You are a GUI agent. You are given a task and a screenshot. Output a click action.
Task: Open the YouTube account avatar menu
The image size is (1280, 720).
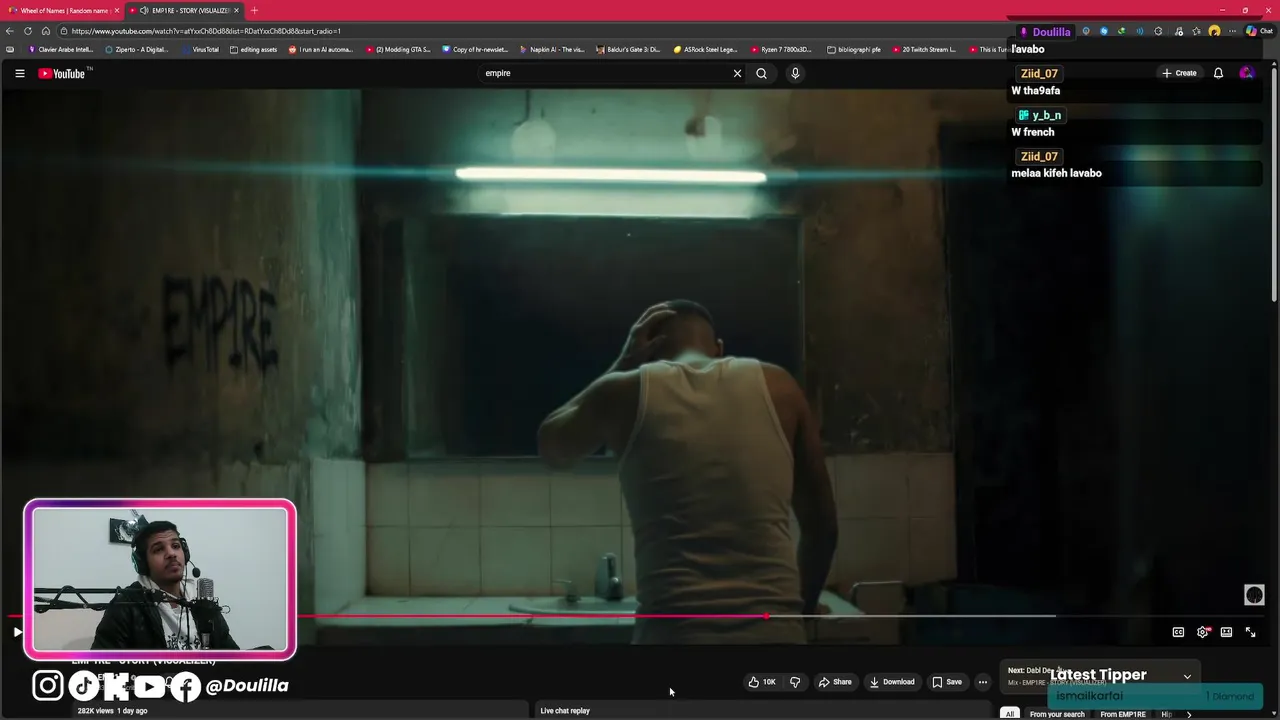coord(1246,73)
